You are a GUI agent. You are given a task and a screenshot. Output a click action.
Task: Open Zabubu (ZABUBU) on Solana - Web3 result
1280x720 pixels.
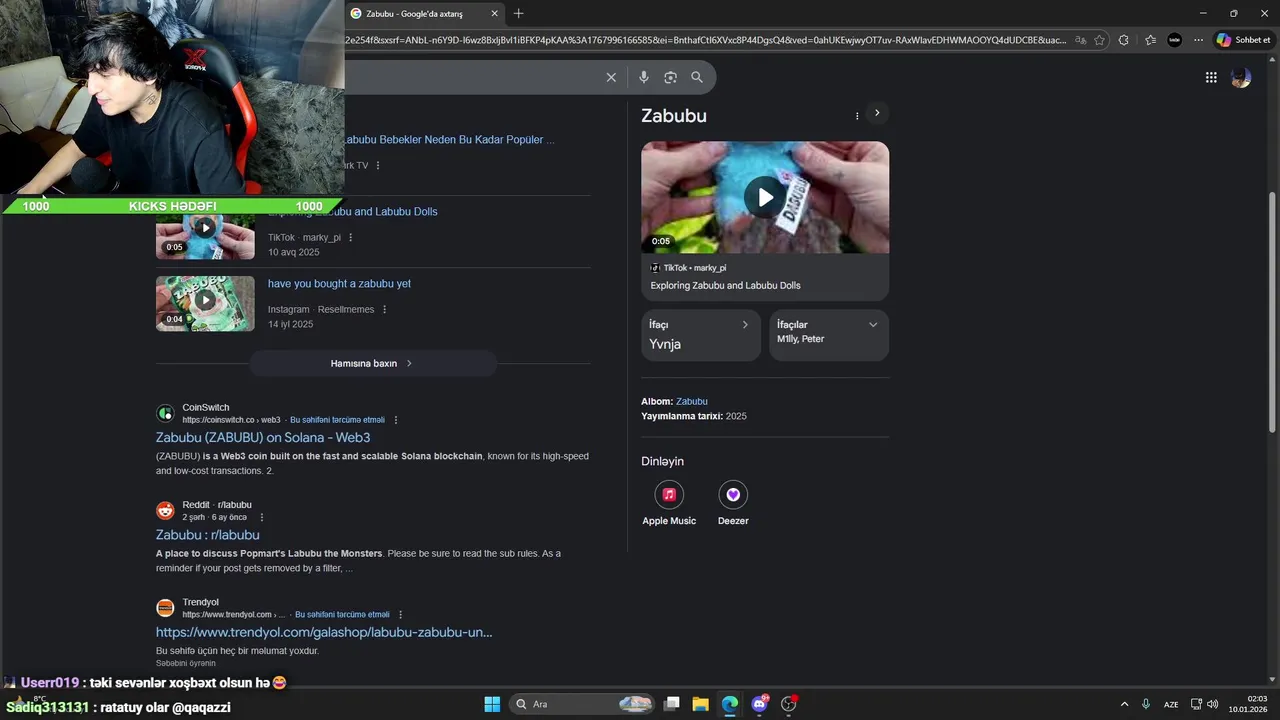coord(263,438)
